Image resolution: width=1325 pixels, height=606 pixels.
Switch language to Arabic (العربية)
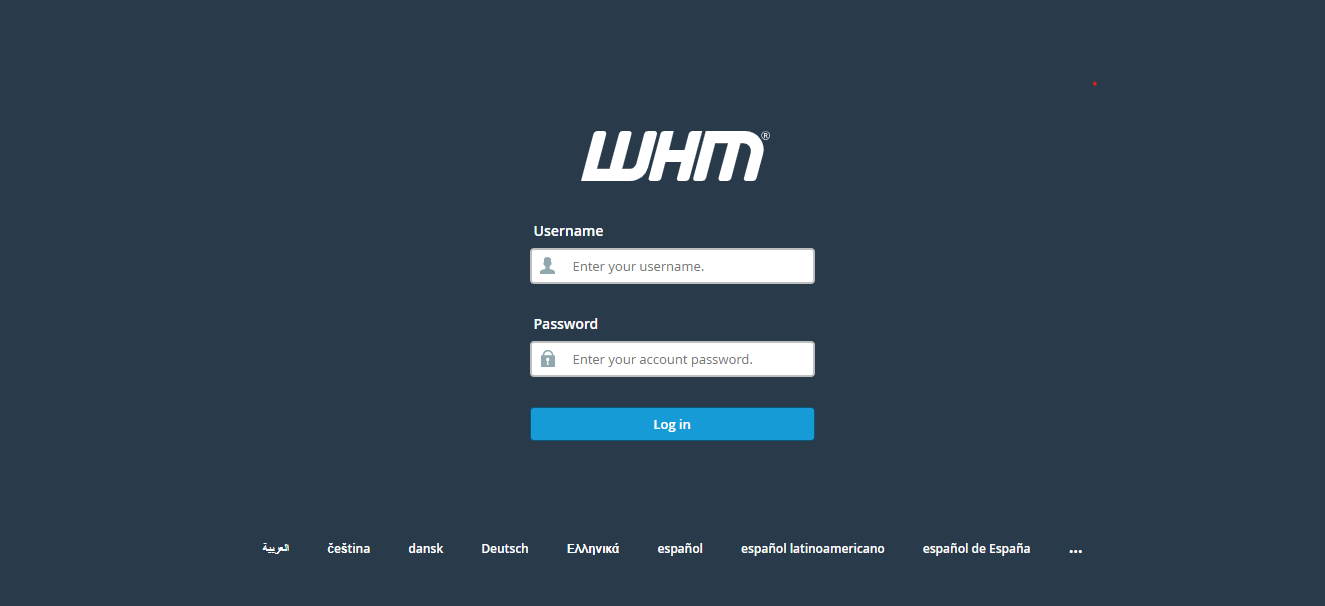276,548
